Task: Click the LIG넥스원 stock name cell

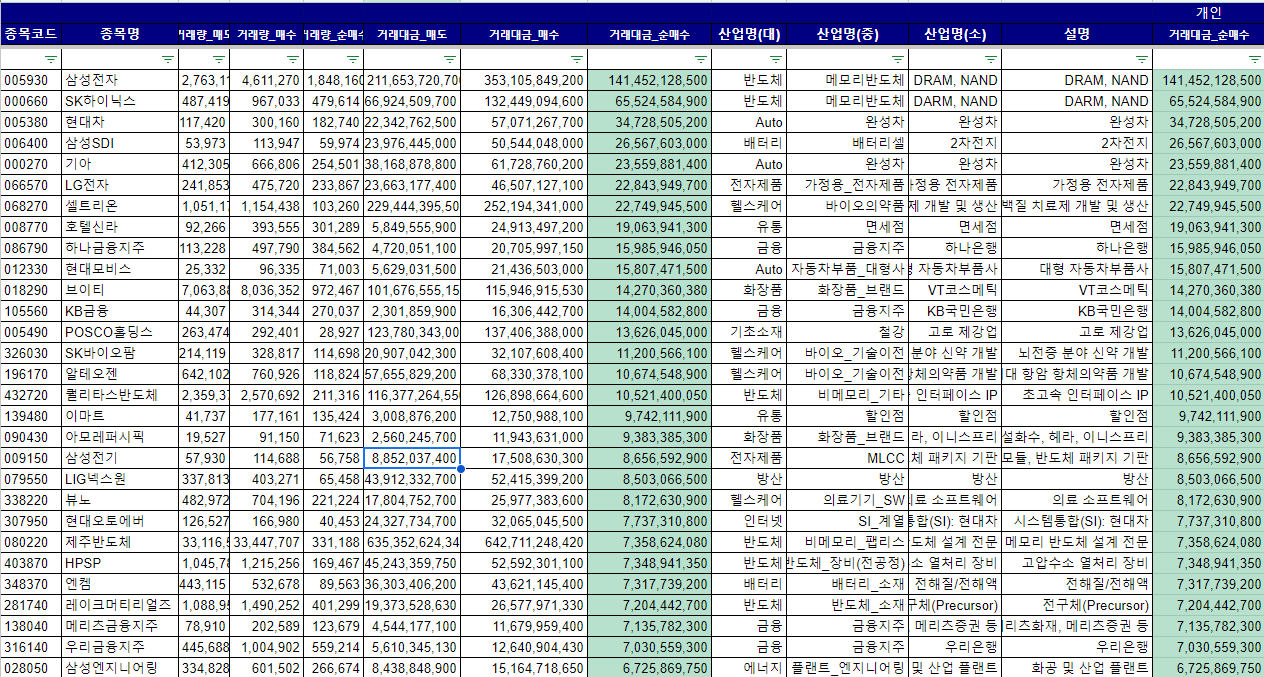Action: [x=121, y=479]
